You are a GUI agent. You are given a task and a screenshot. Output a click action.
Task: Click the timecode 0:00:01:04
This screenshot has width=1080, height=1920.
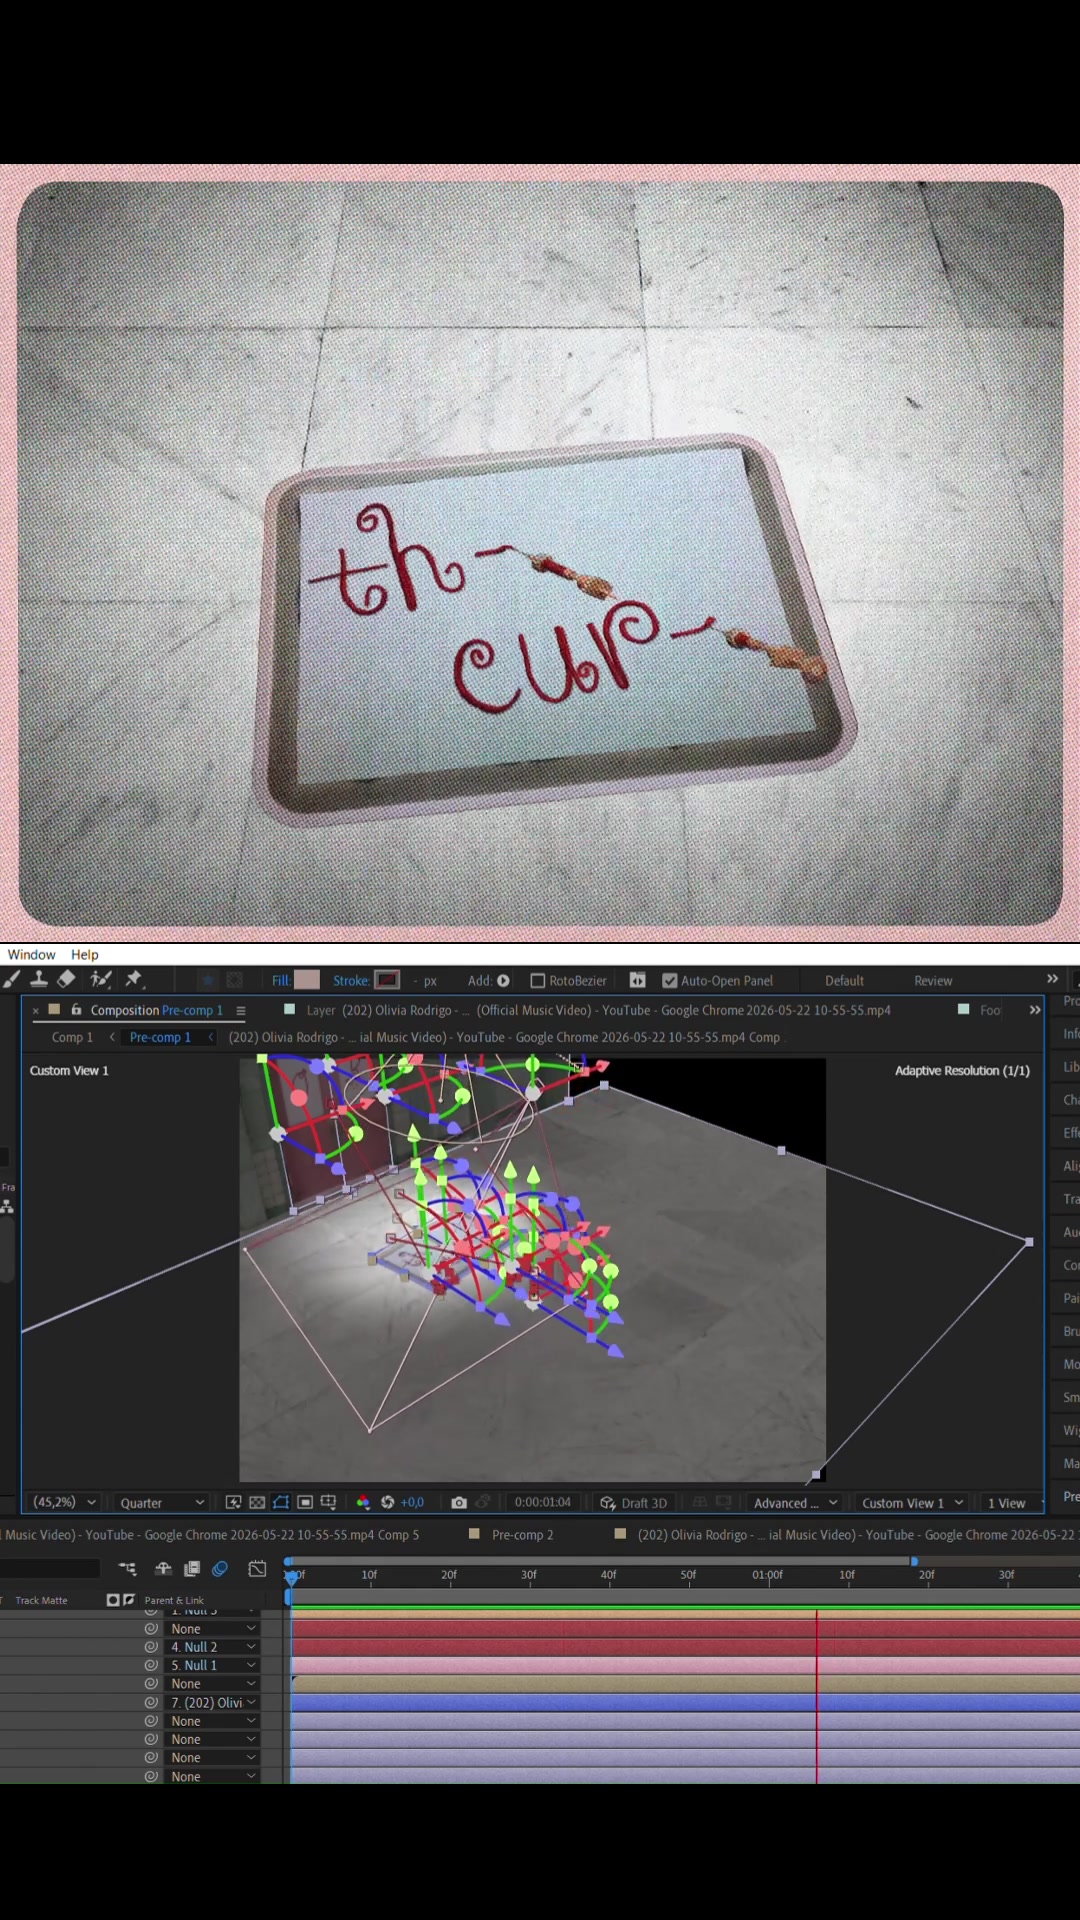pos(542,1502)
